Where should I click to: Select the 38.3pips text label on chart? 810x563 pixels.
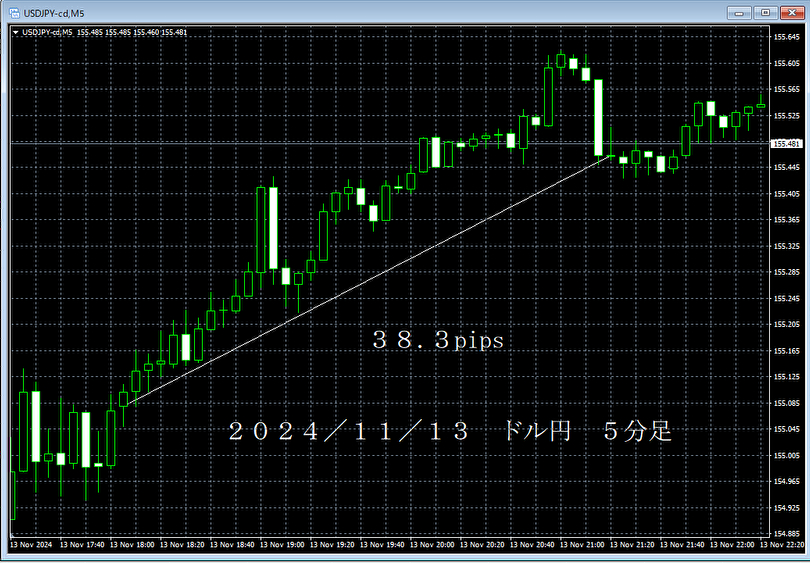point(438,341)
